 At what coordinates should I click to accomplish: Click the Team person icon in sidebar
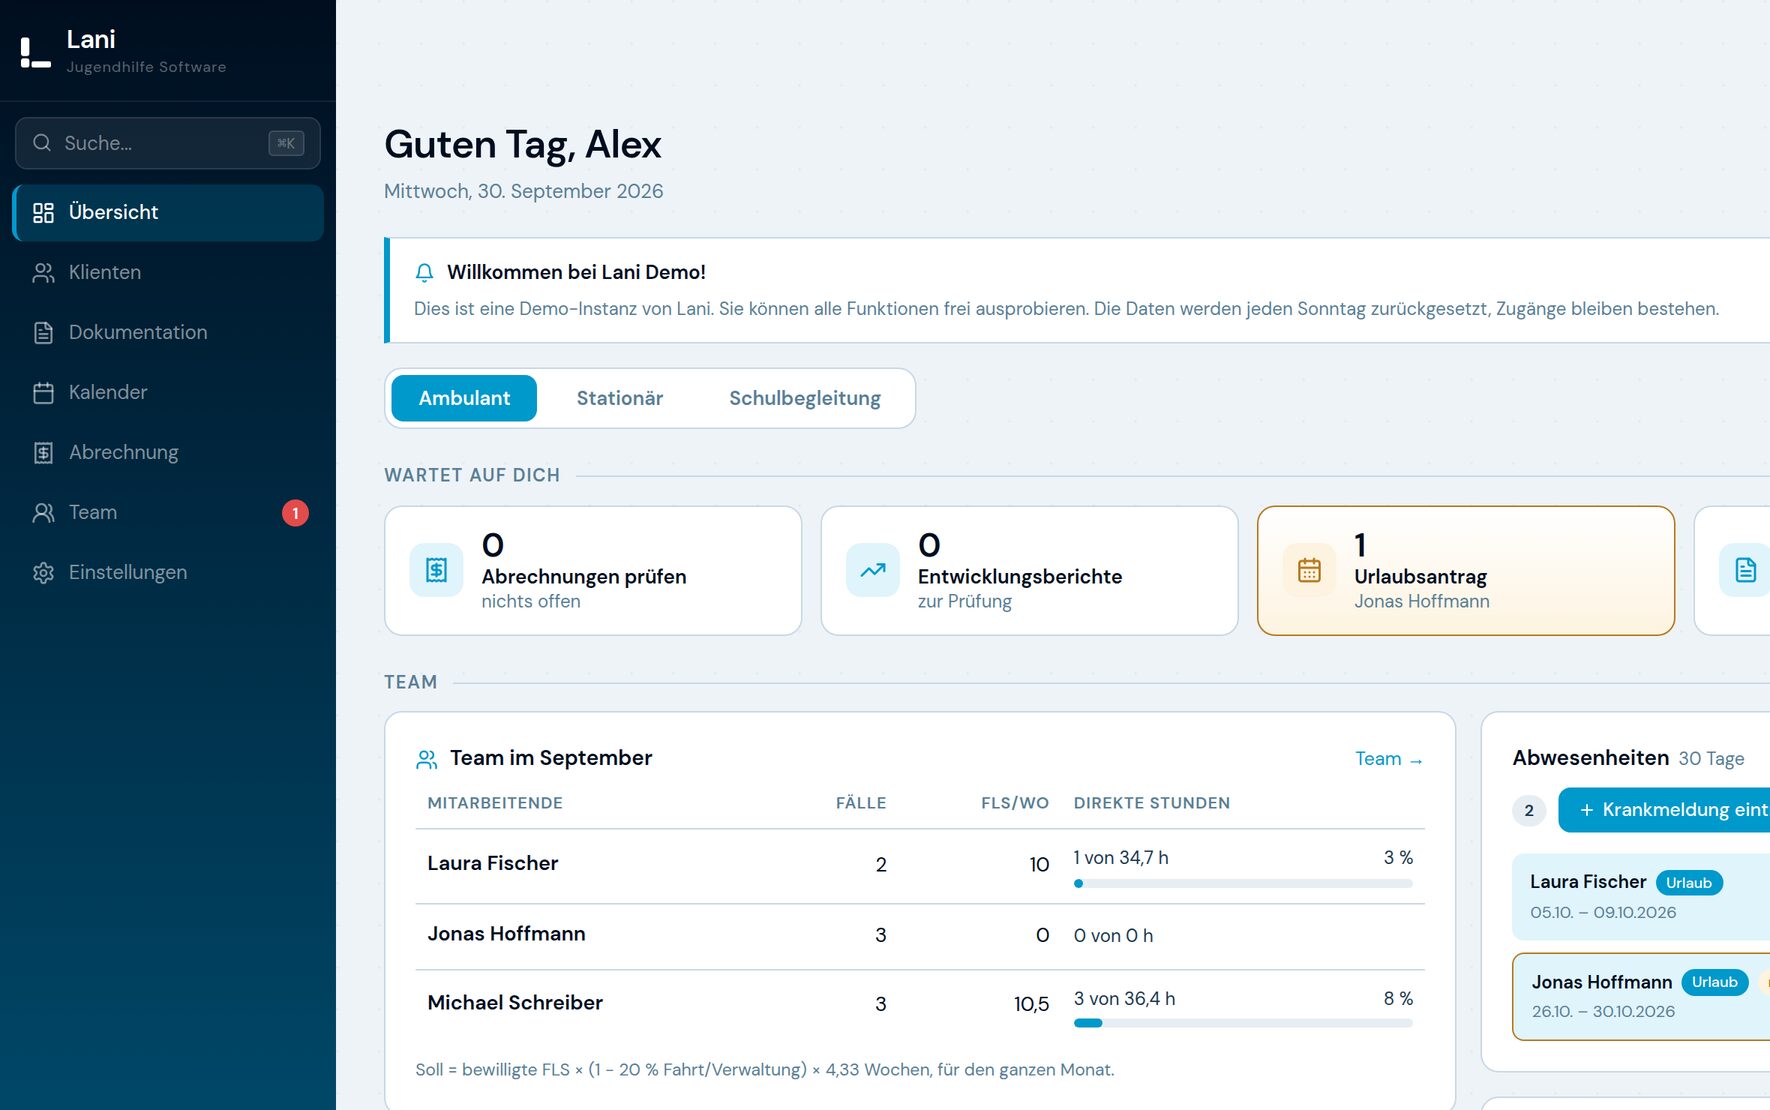coord(43,512)
